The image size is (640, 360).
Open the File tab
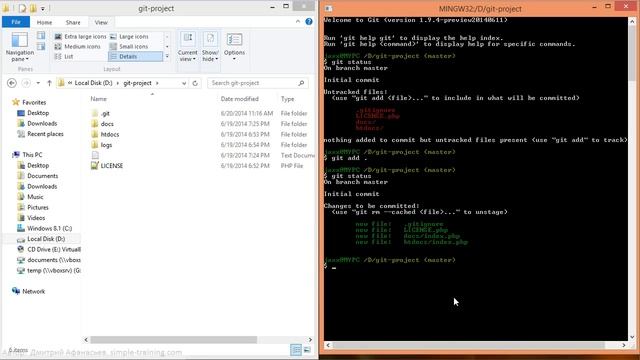[x=16, y=22]
